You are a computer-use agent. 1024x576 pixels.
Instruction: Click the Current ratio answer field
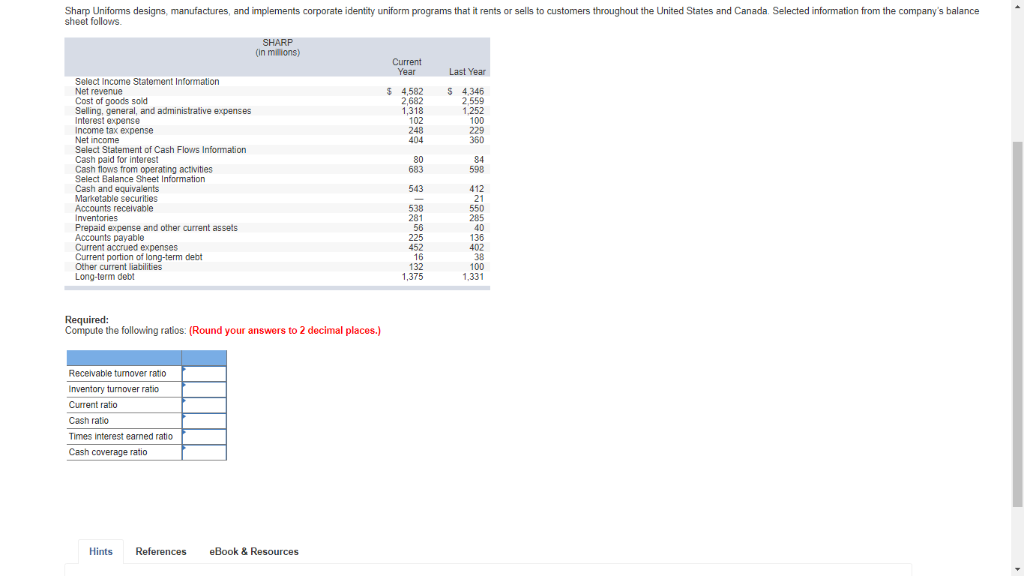point(204,405)
